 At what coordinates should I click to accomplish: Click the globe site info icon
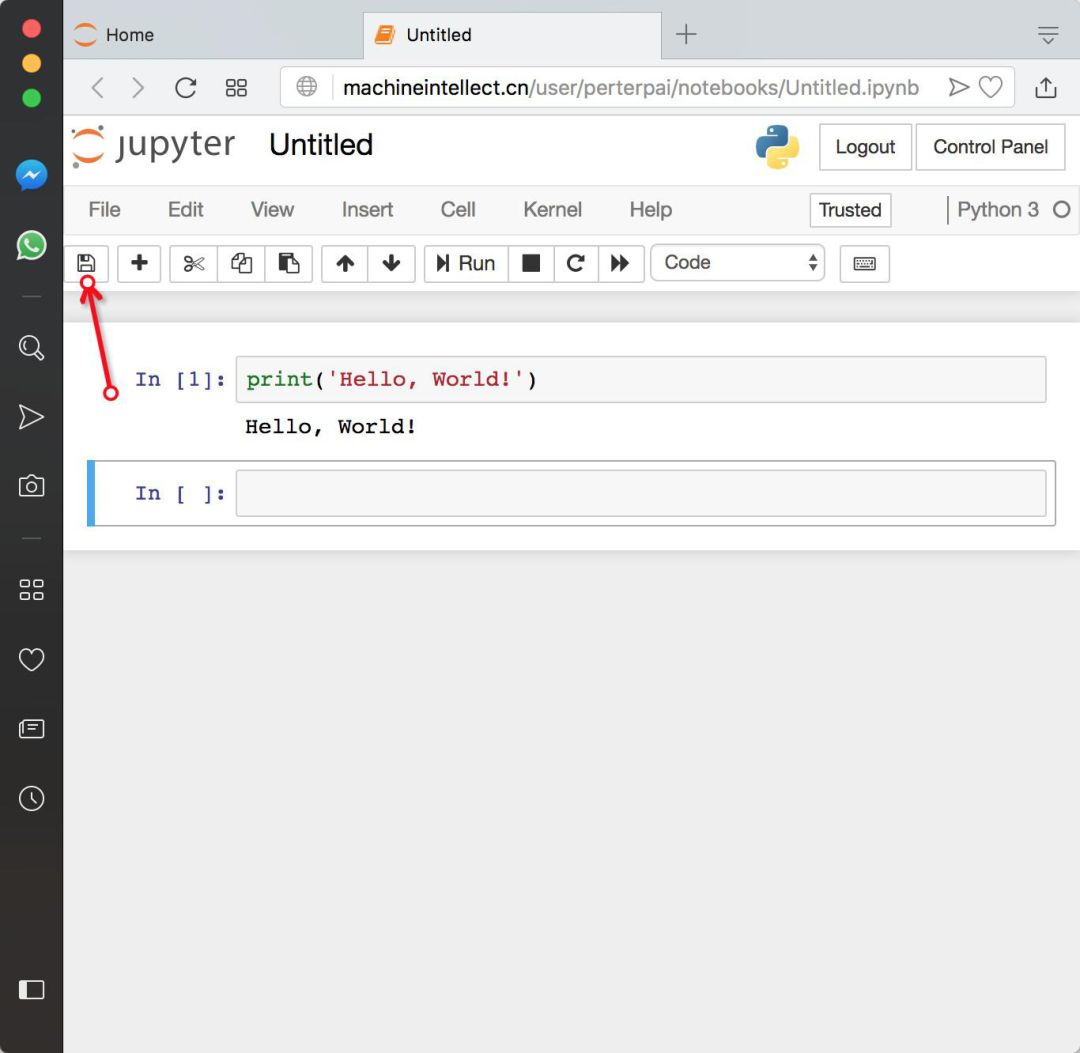point(307,87)
